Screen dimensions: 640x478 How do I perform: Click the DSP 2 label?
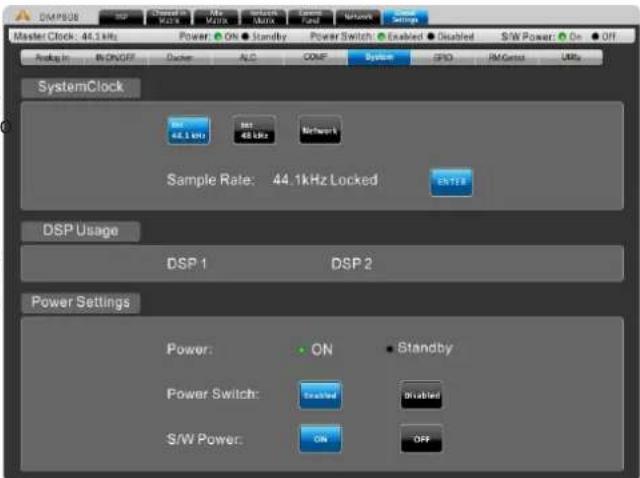pyautogui.click(x=351, y=264)
